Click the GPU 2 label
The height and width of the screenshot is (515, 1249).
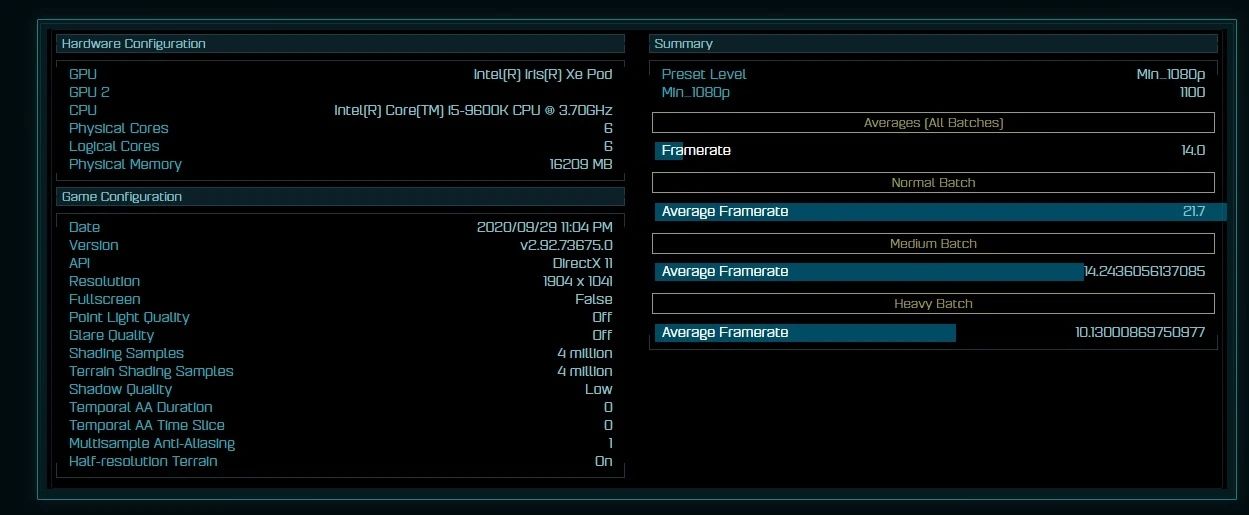(x=89, y=92)
